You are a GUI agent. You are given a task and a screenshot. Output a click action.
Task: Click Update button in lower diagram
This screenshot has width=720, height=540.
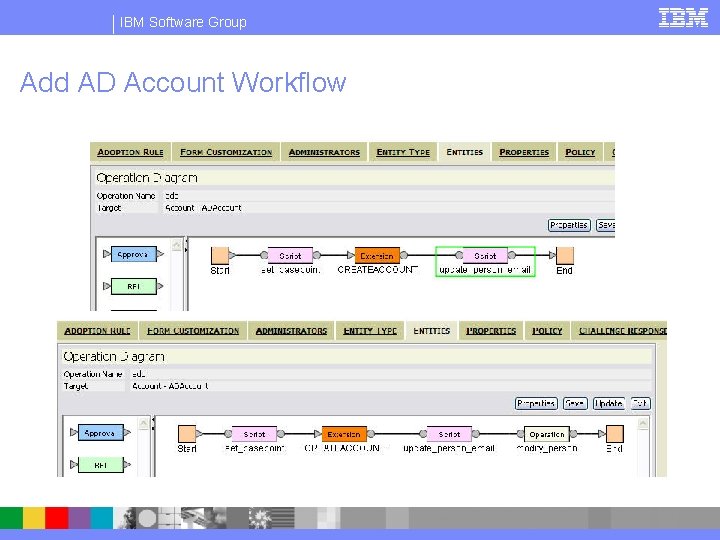coord(609,404)
